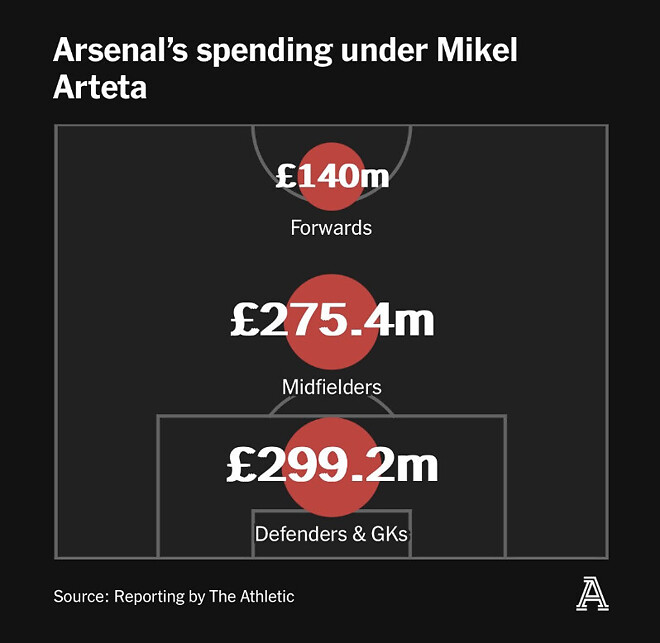Image resolution: width=660 pixels, height=643 pixels.
Task: Select the red Midfielders spending circle
Action: [x=332, y=322]
